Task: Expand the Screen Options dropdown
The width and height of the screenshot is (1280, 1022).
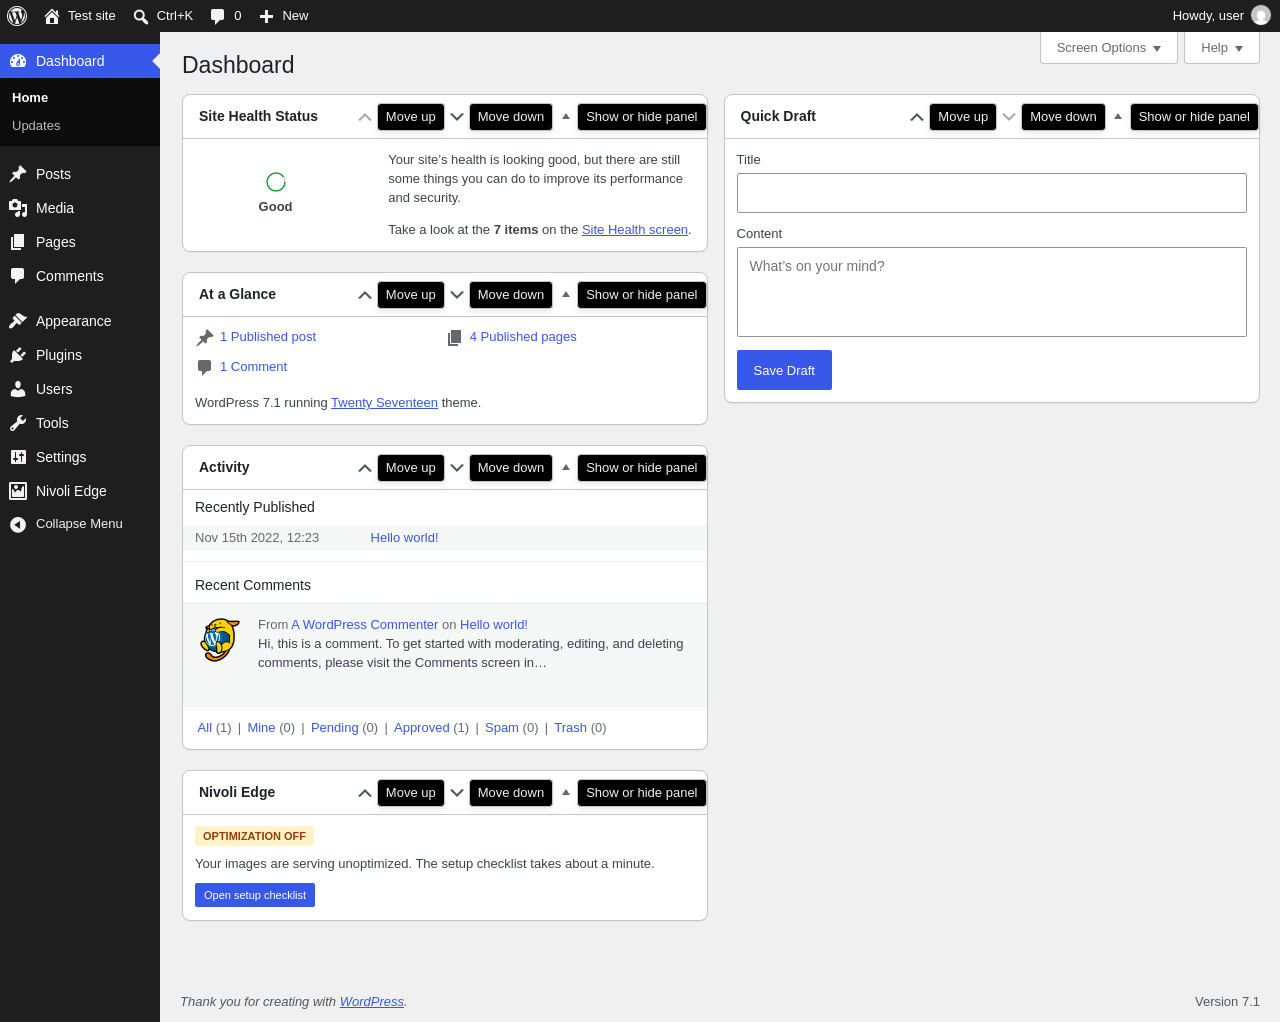Action: pos(1109,48)
